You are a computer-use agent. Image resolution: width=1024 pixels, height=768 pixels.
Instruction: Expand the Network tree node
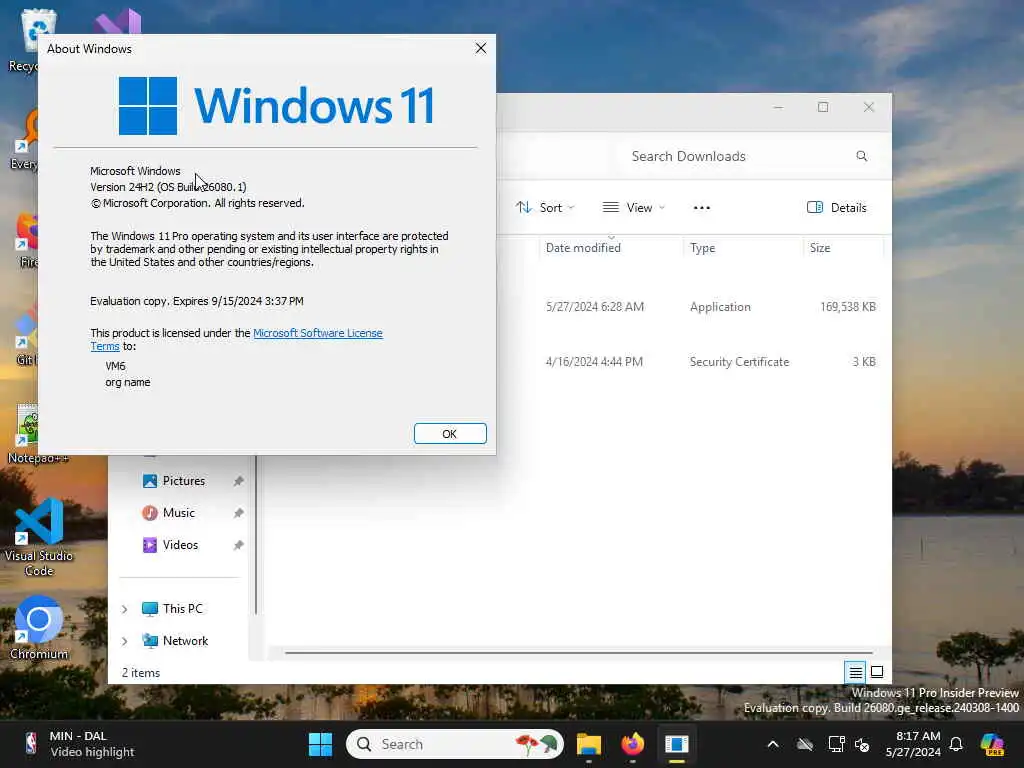coord(124,641)
